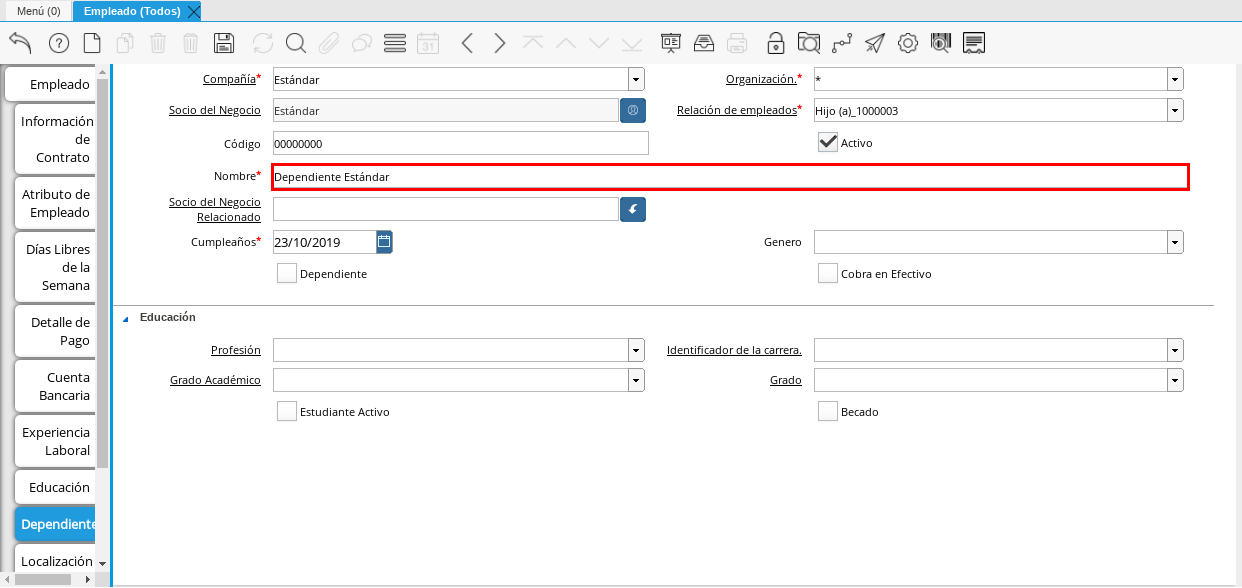Tick the Cobra en Efectivo checkbox
This screenshot has height=588, width=1242.
point(827,274)
